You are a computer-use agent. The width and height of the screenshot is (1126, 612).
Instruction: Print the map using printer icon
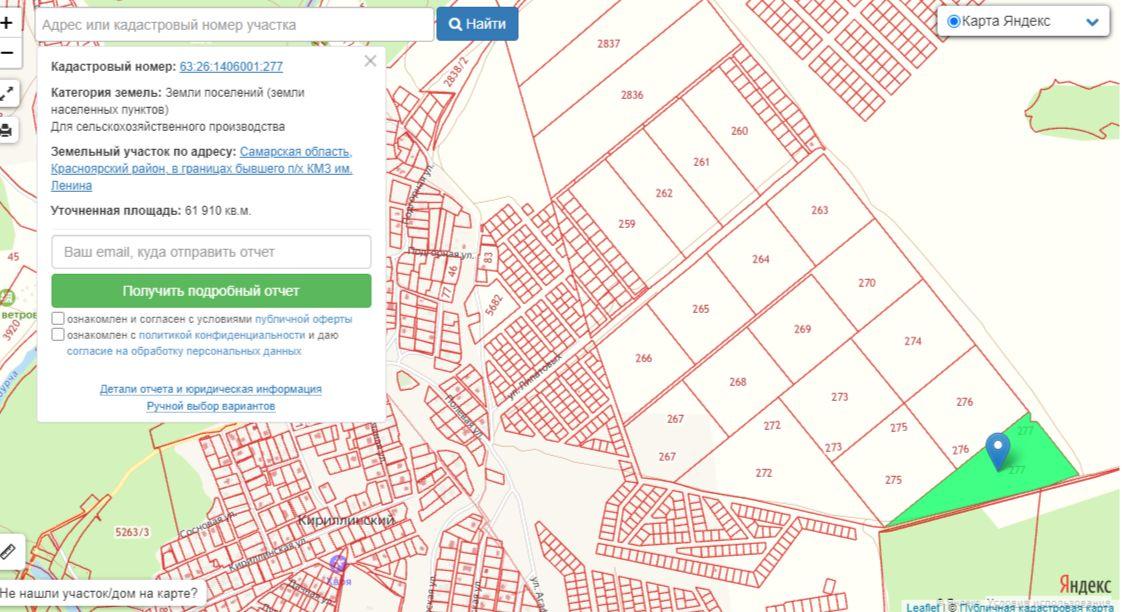pyautogui.click(x=7, y=130)
